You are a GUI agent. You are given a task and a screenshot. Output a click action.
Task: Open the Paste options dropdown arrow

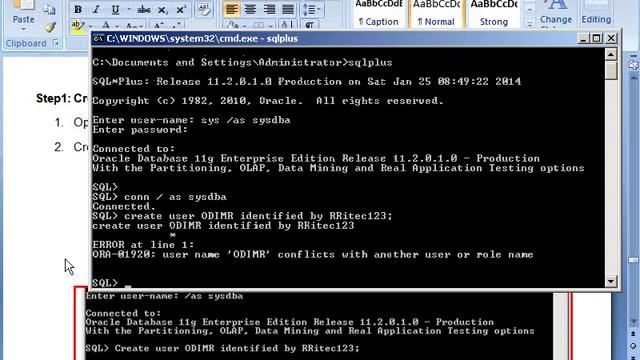coord(23,29)
